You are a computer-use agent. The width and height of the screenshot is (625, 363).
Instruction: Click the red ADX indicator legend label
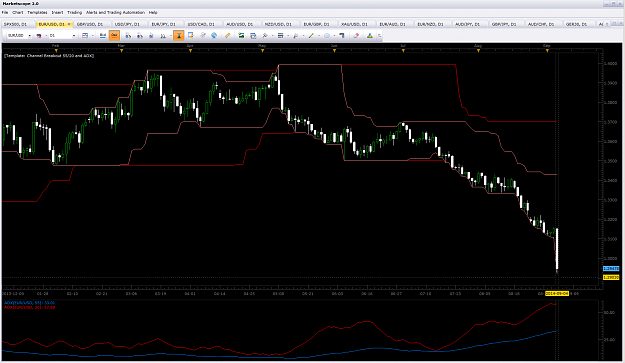pyautogui.click(x=29, y=307)
